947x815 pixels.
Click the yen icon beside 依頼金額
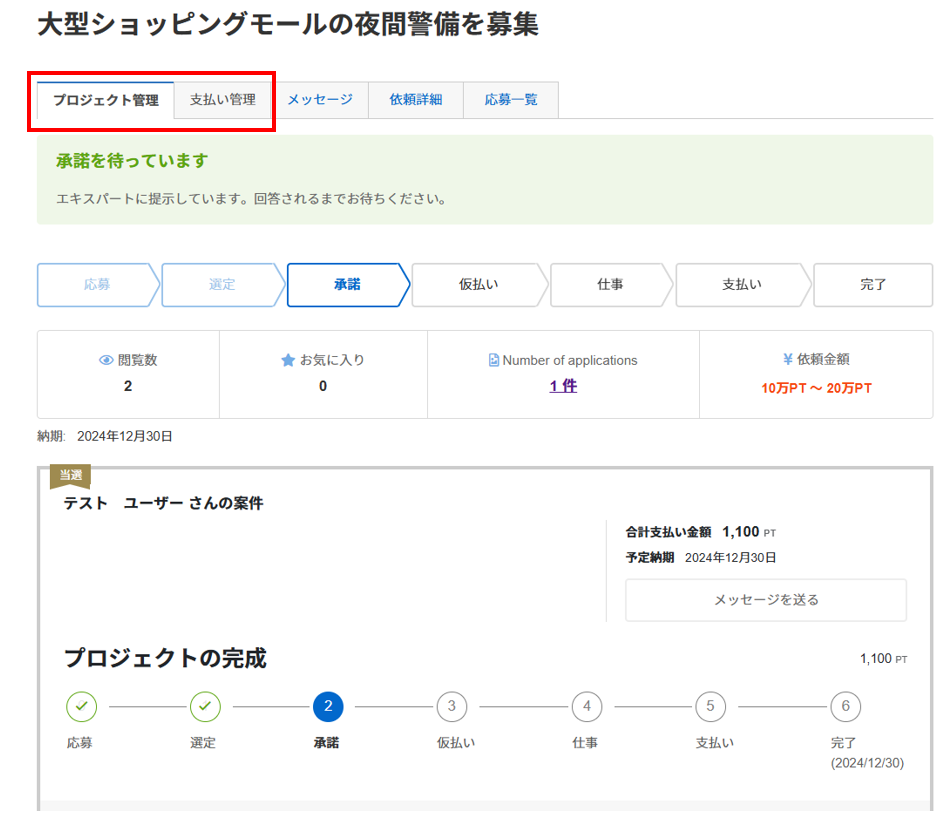point(788,360)
